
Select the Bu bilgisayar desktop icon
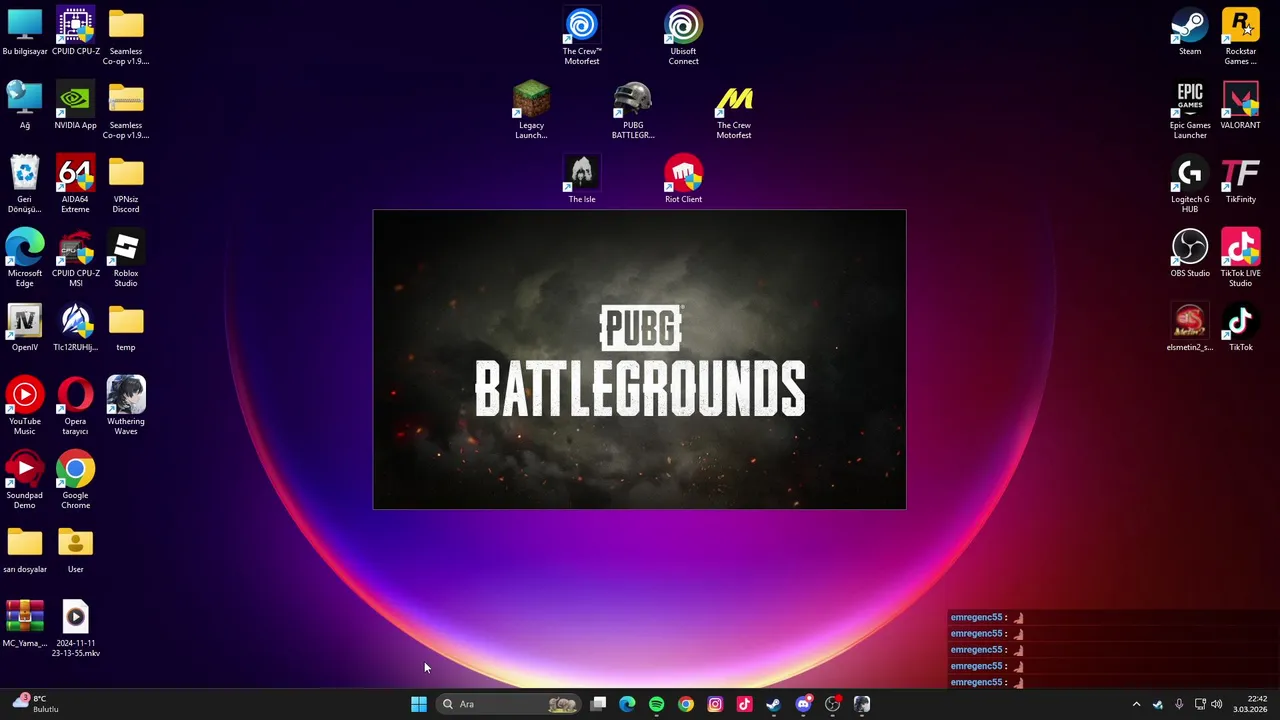click(x=25, y=31)
